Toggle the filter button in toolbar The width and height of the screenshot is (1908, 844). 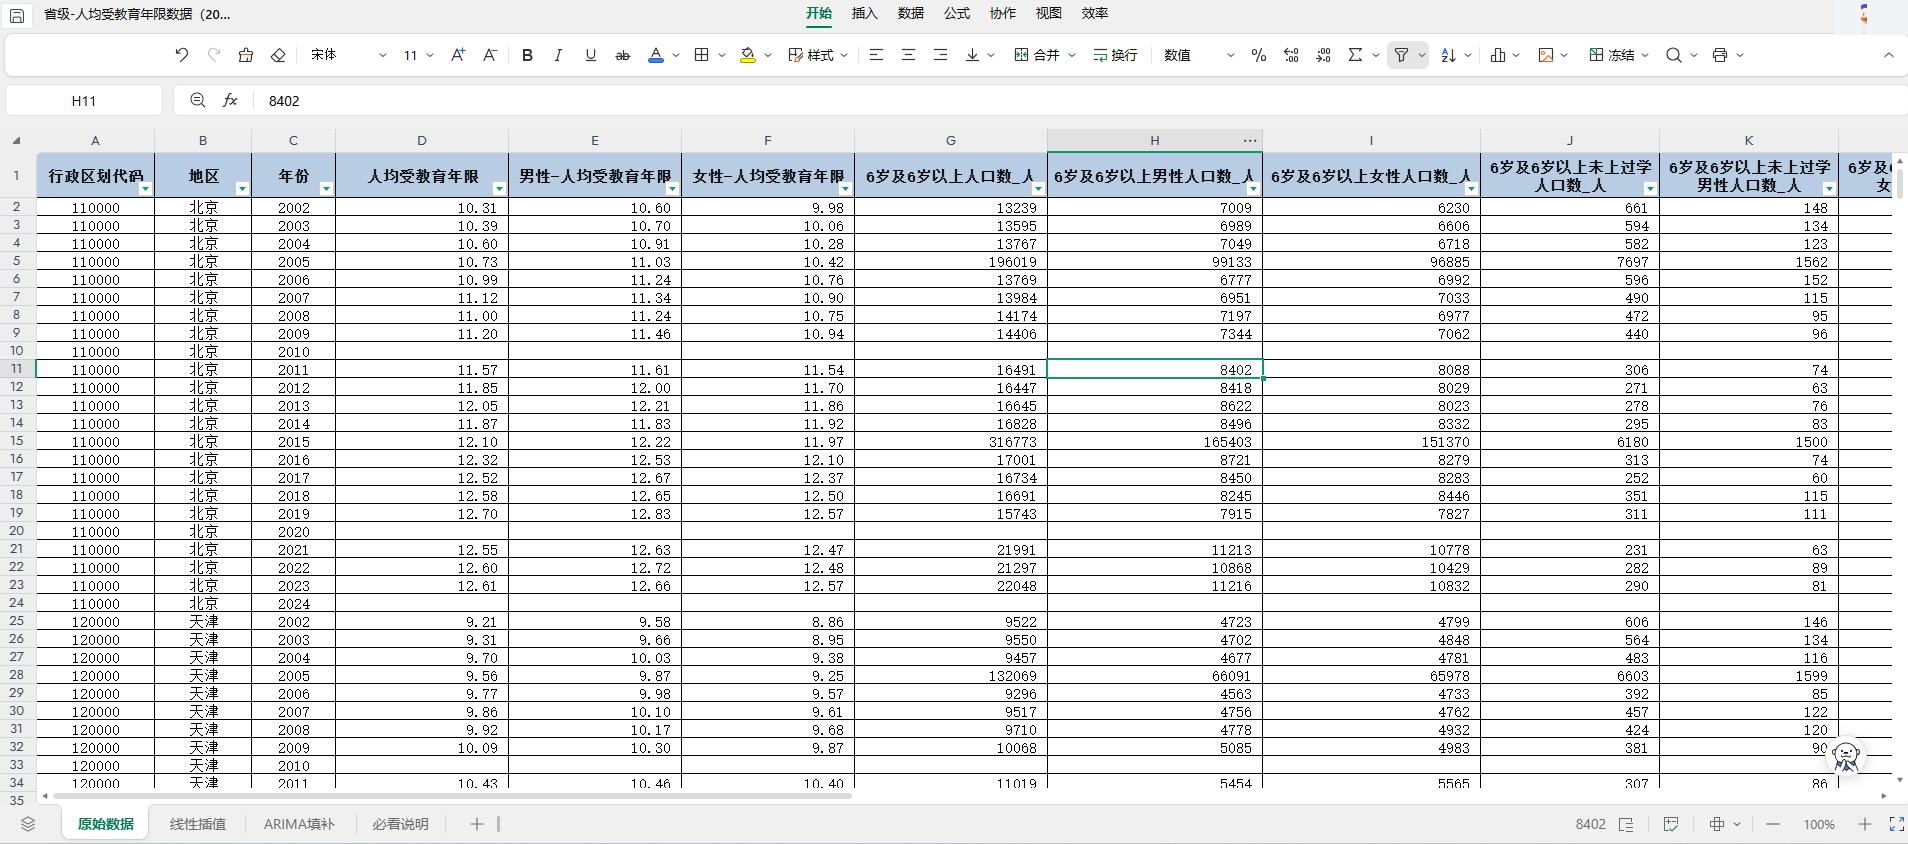click(1401, 55)
